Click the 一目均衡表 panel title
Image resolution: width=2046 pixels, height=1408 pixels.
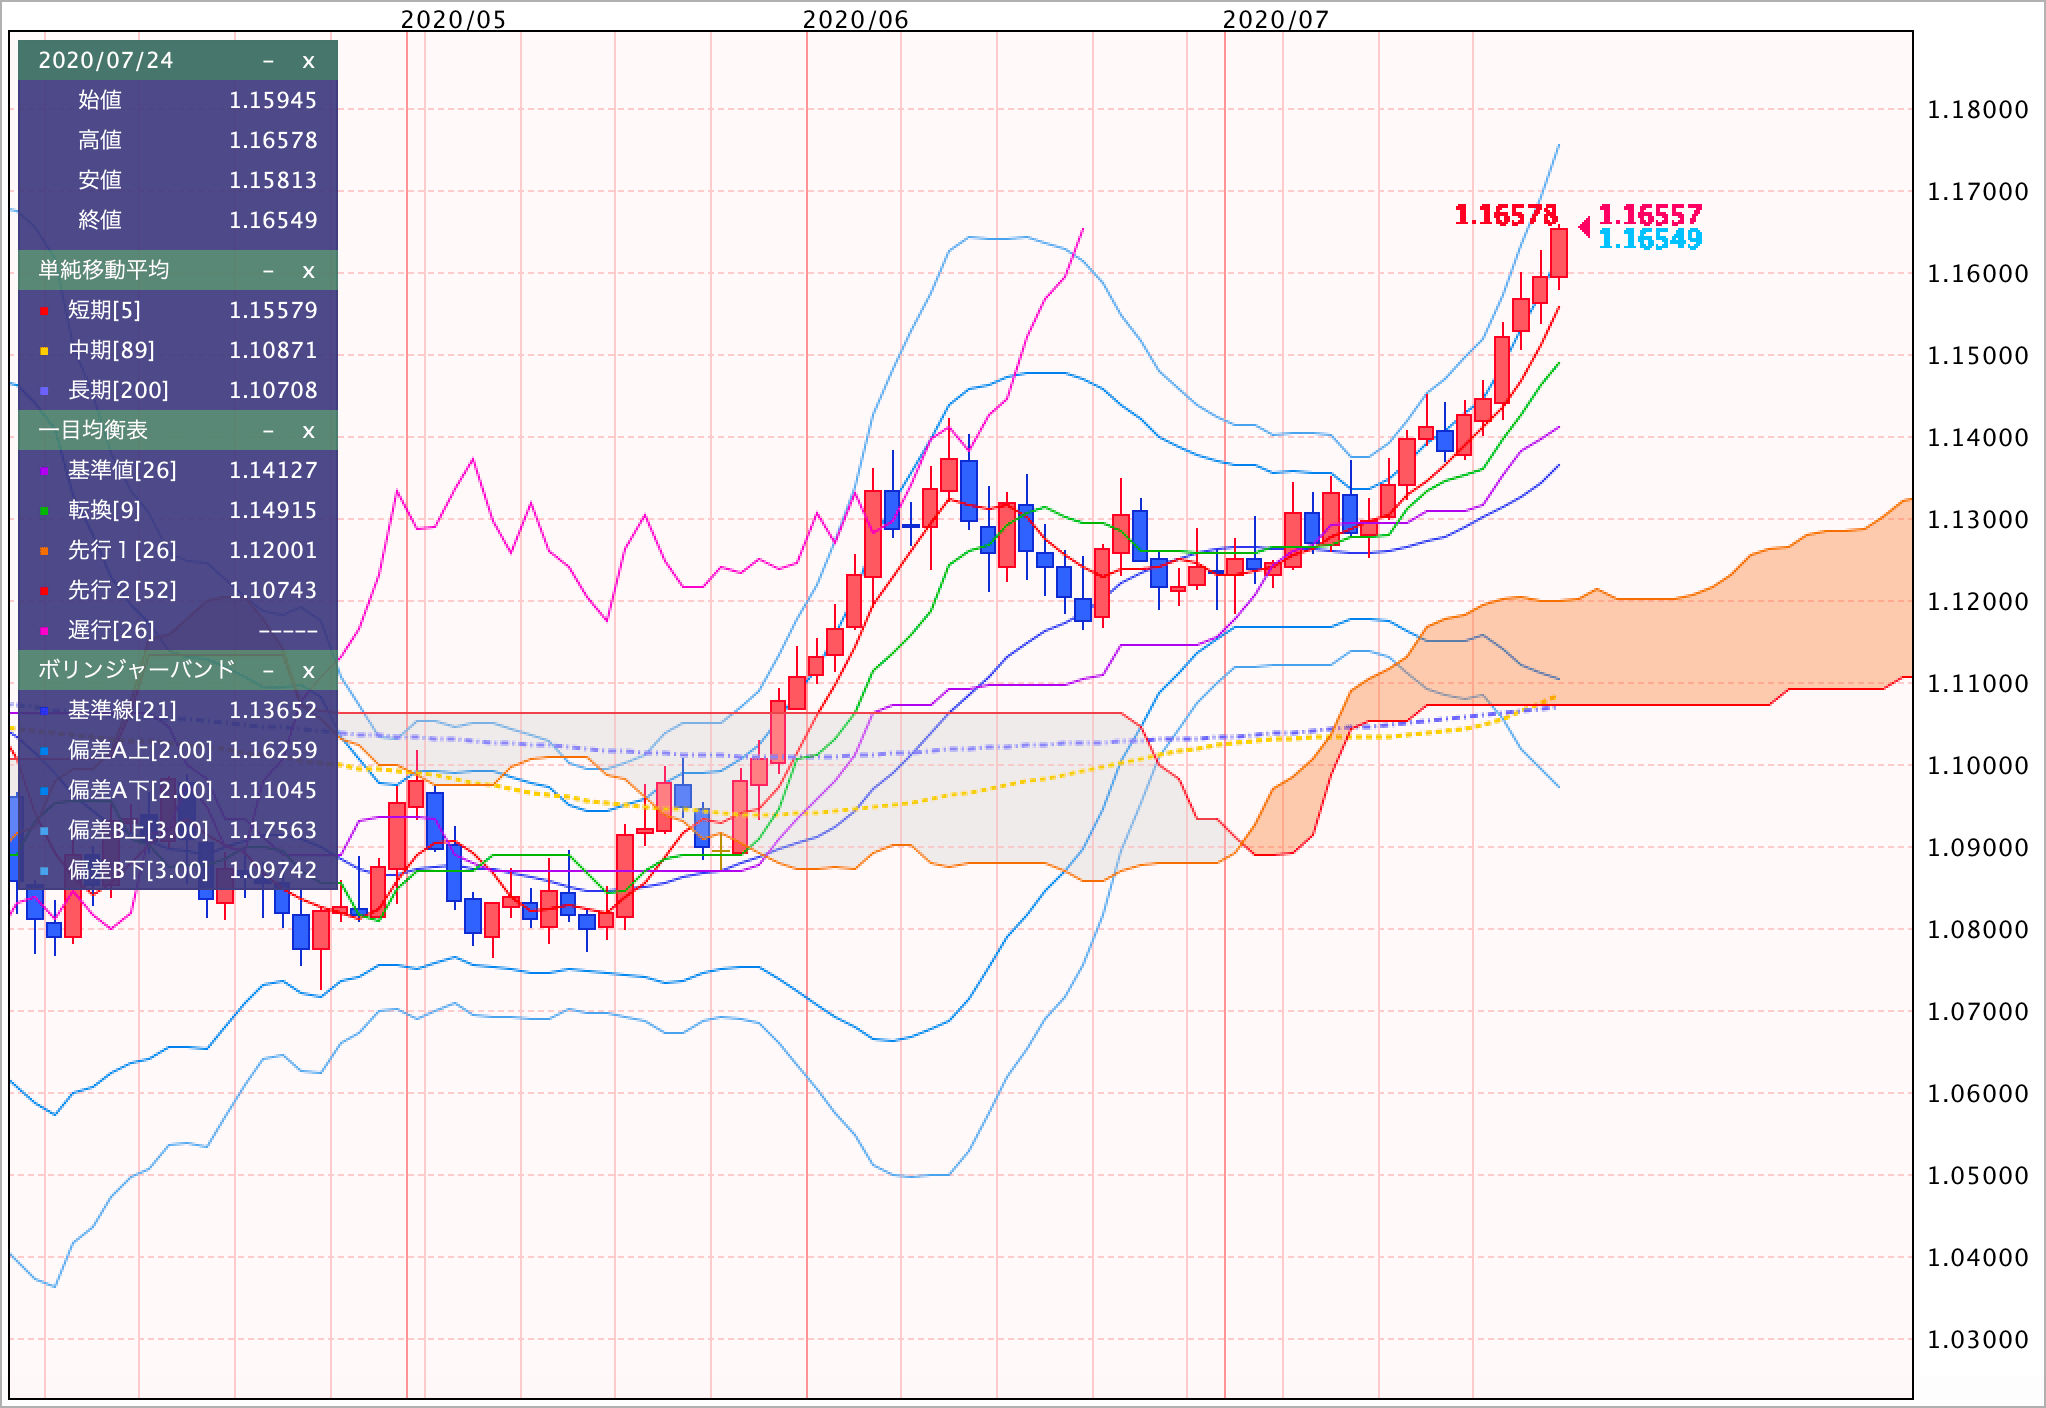click(93, 430)
